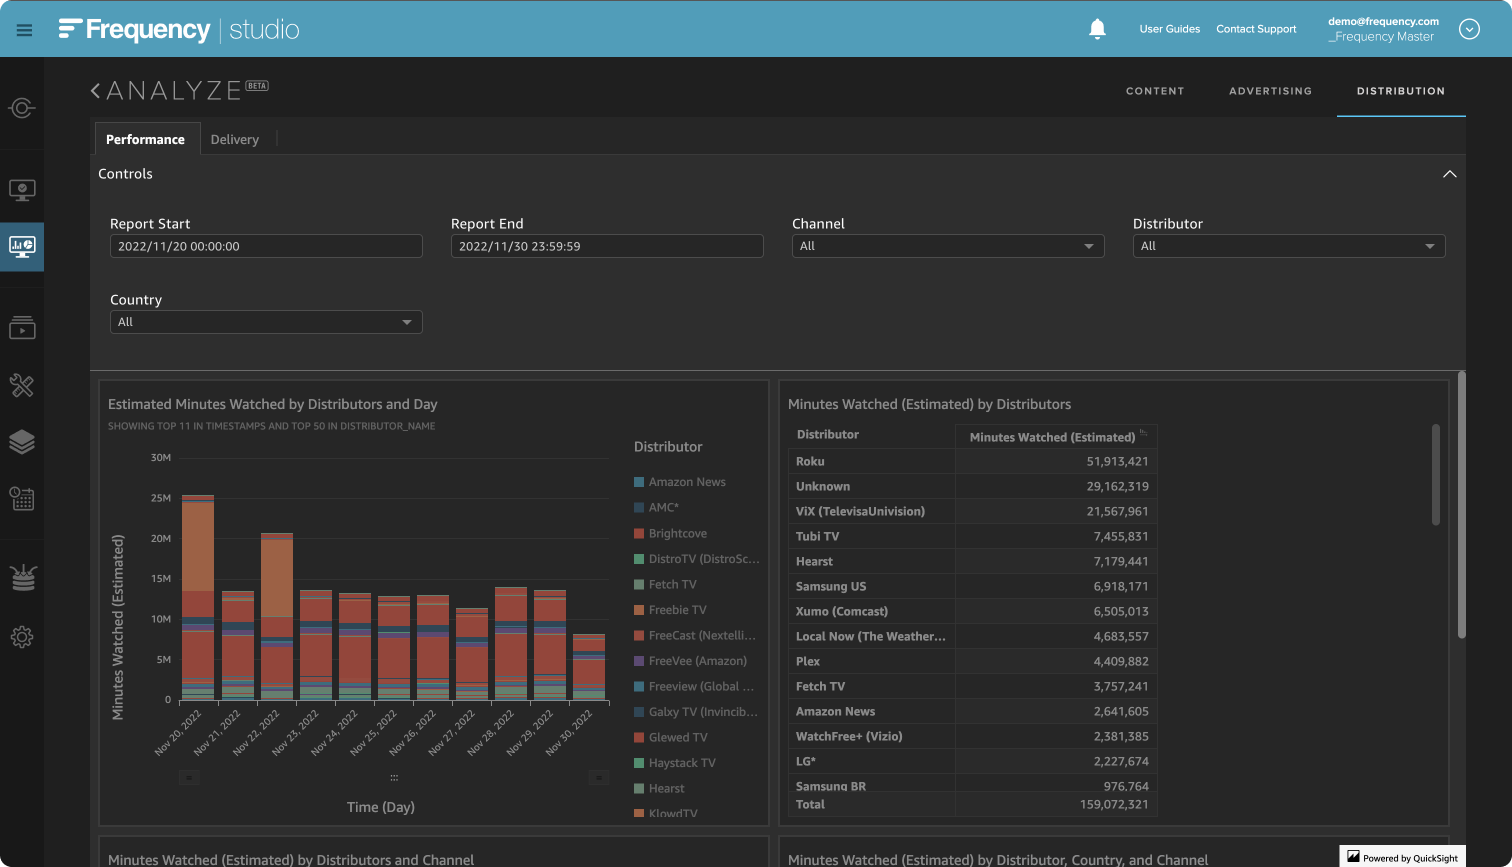
Task: Click the ViX (TelevisaUnivision) table row
Action: tap(972, 511)
